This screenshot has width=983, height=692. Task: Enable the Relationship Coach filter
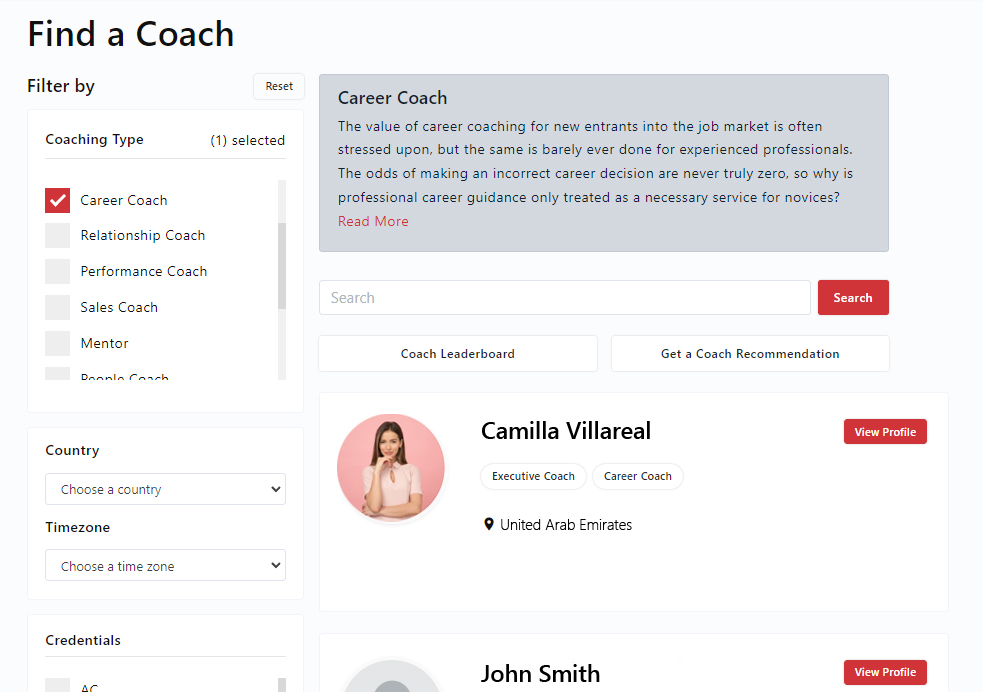[57, 235]
